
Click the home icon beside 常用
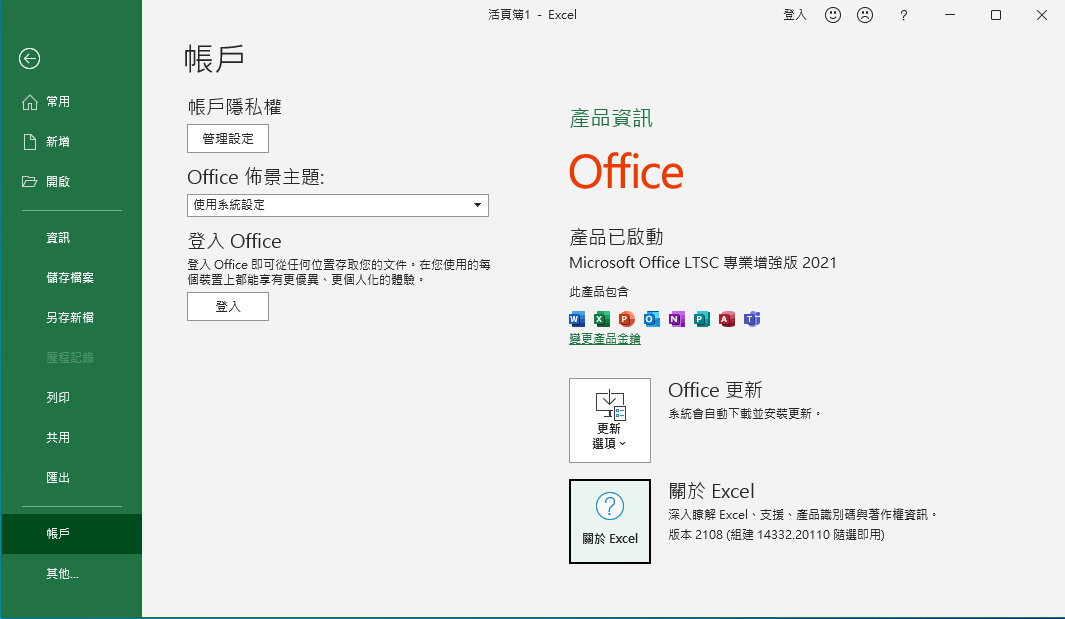pyautogui.click(x=29, y=102)
